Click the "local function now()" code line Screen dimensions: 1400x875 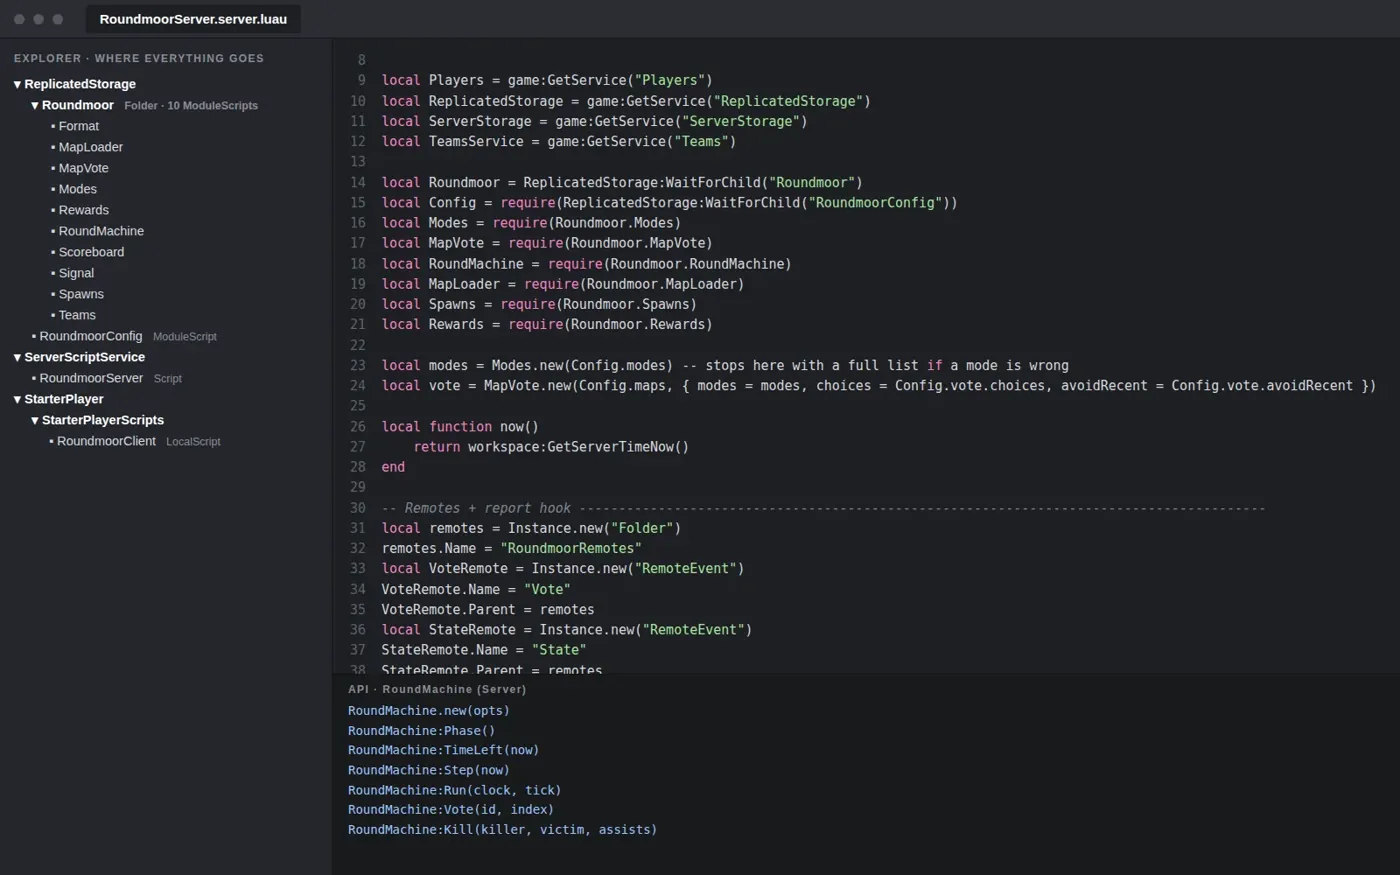460,427
